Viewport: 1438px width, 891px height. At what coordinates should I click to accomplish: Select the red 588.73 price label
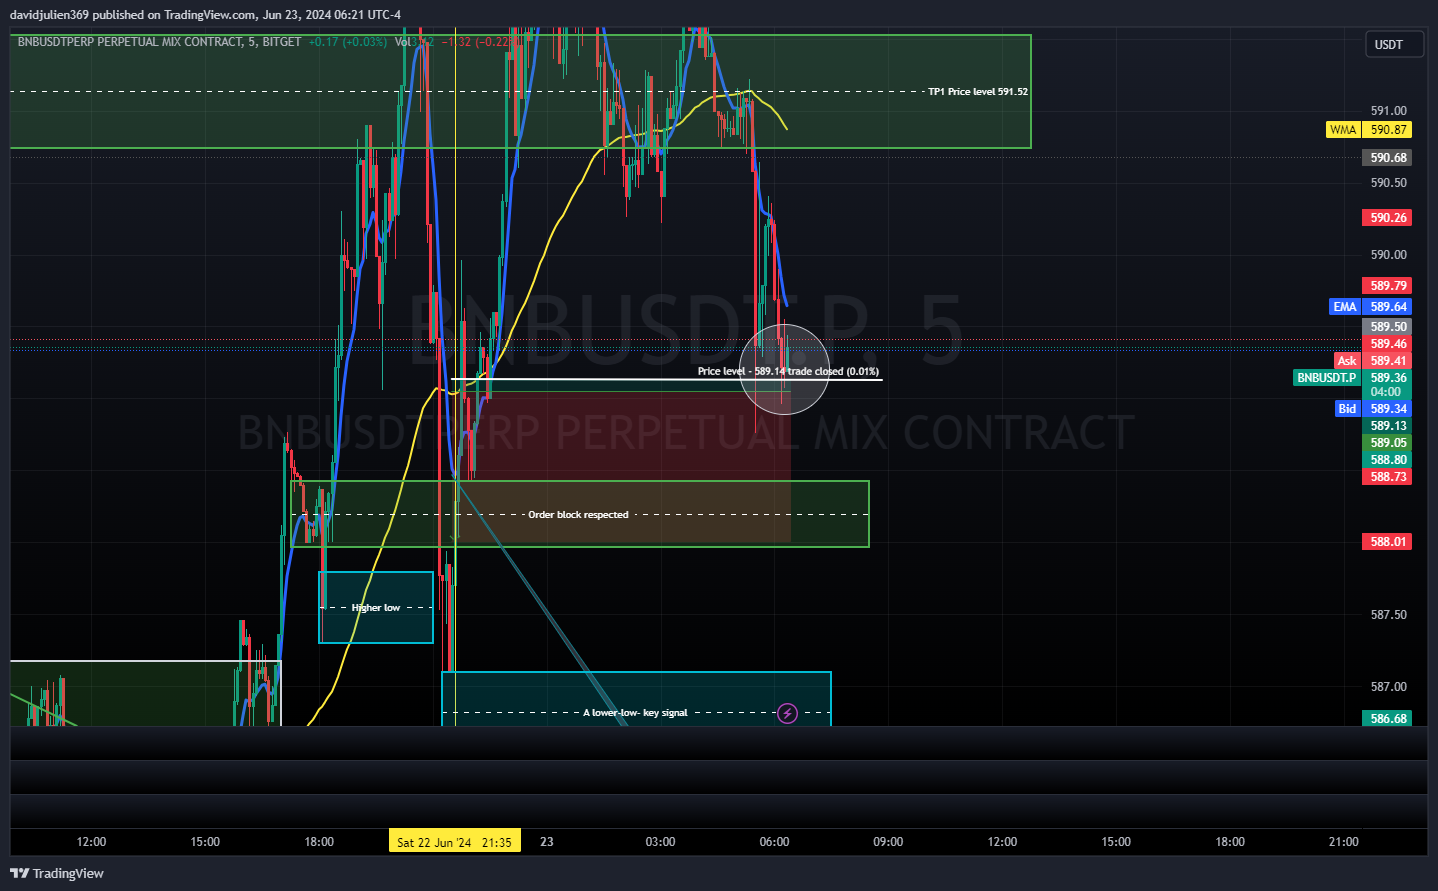[x=1388, y=477]
